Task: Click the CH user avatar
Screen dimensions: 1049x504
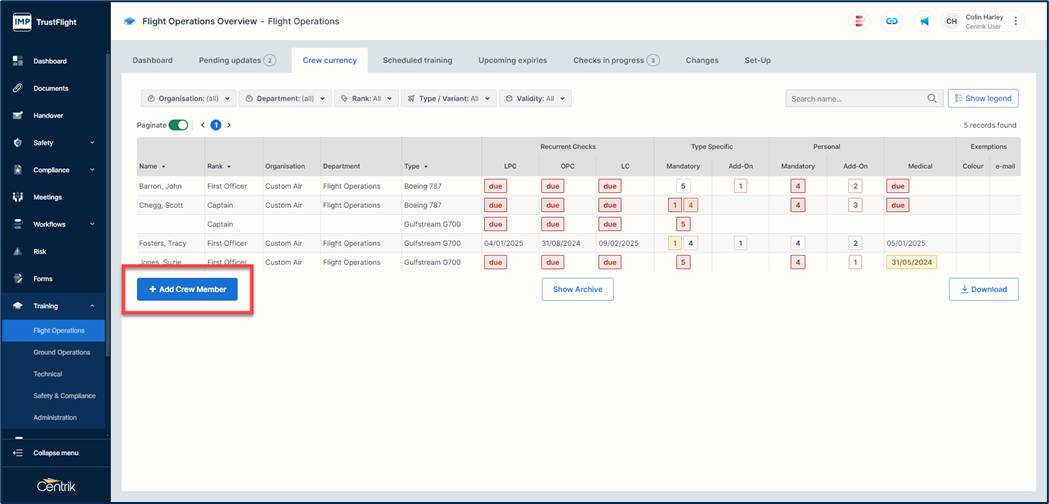Action: (951, 21)
